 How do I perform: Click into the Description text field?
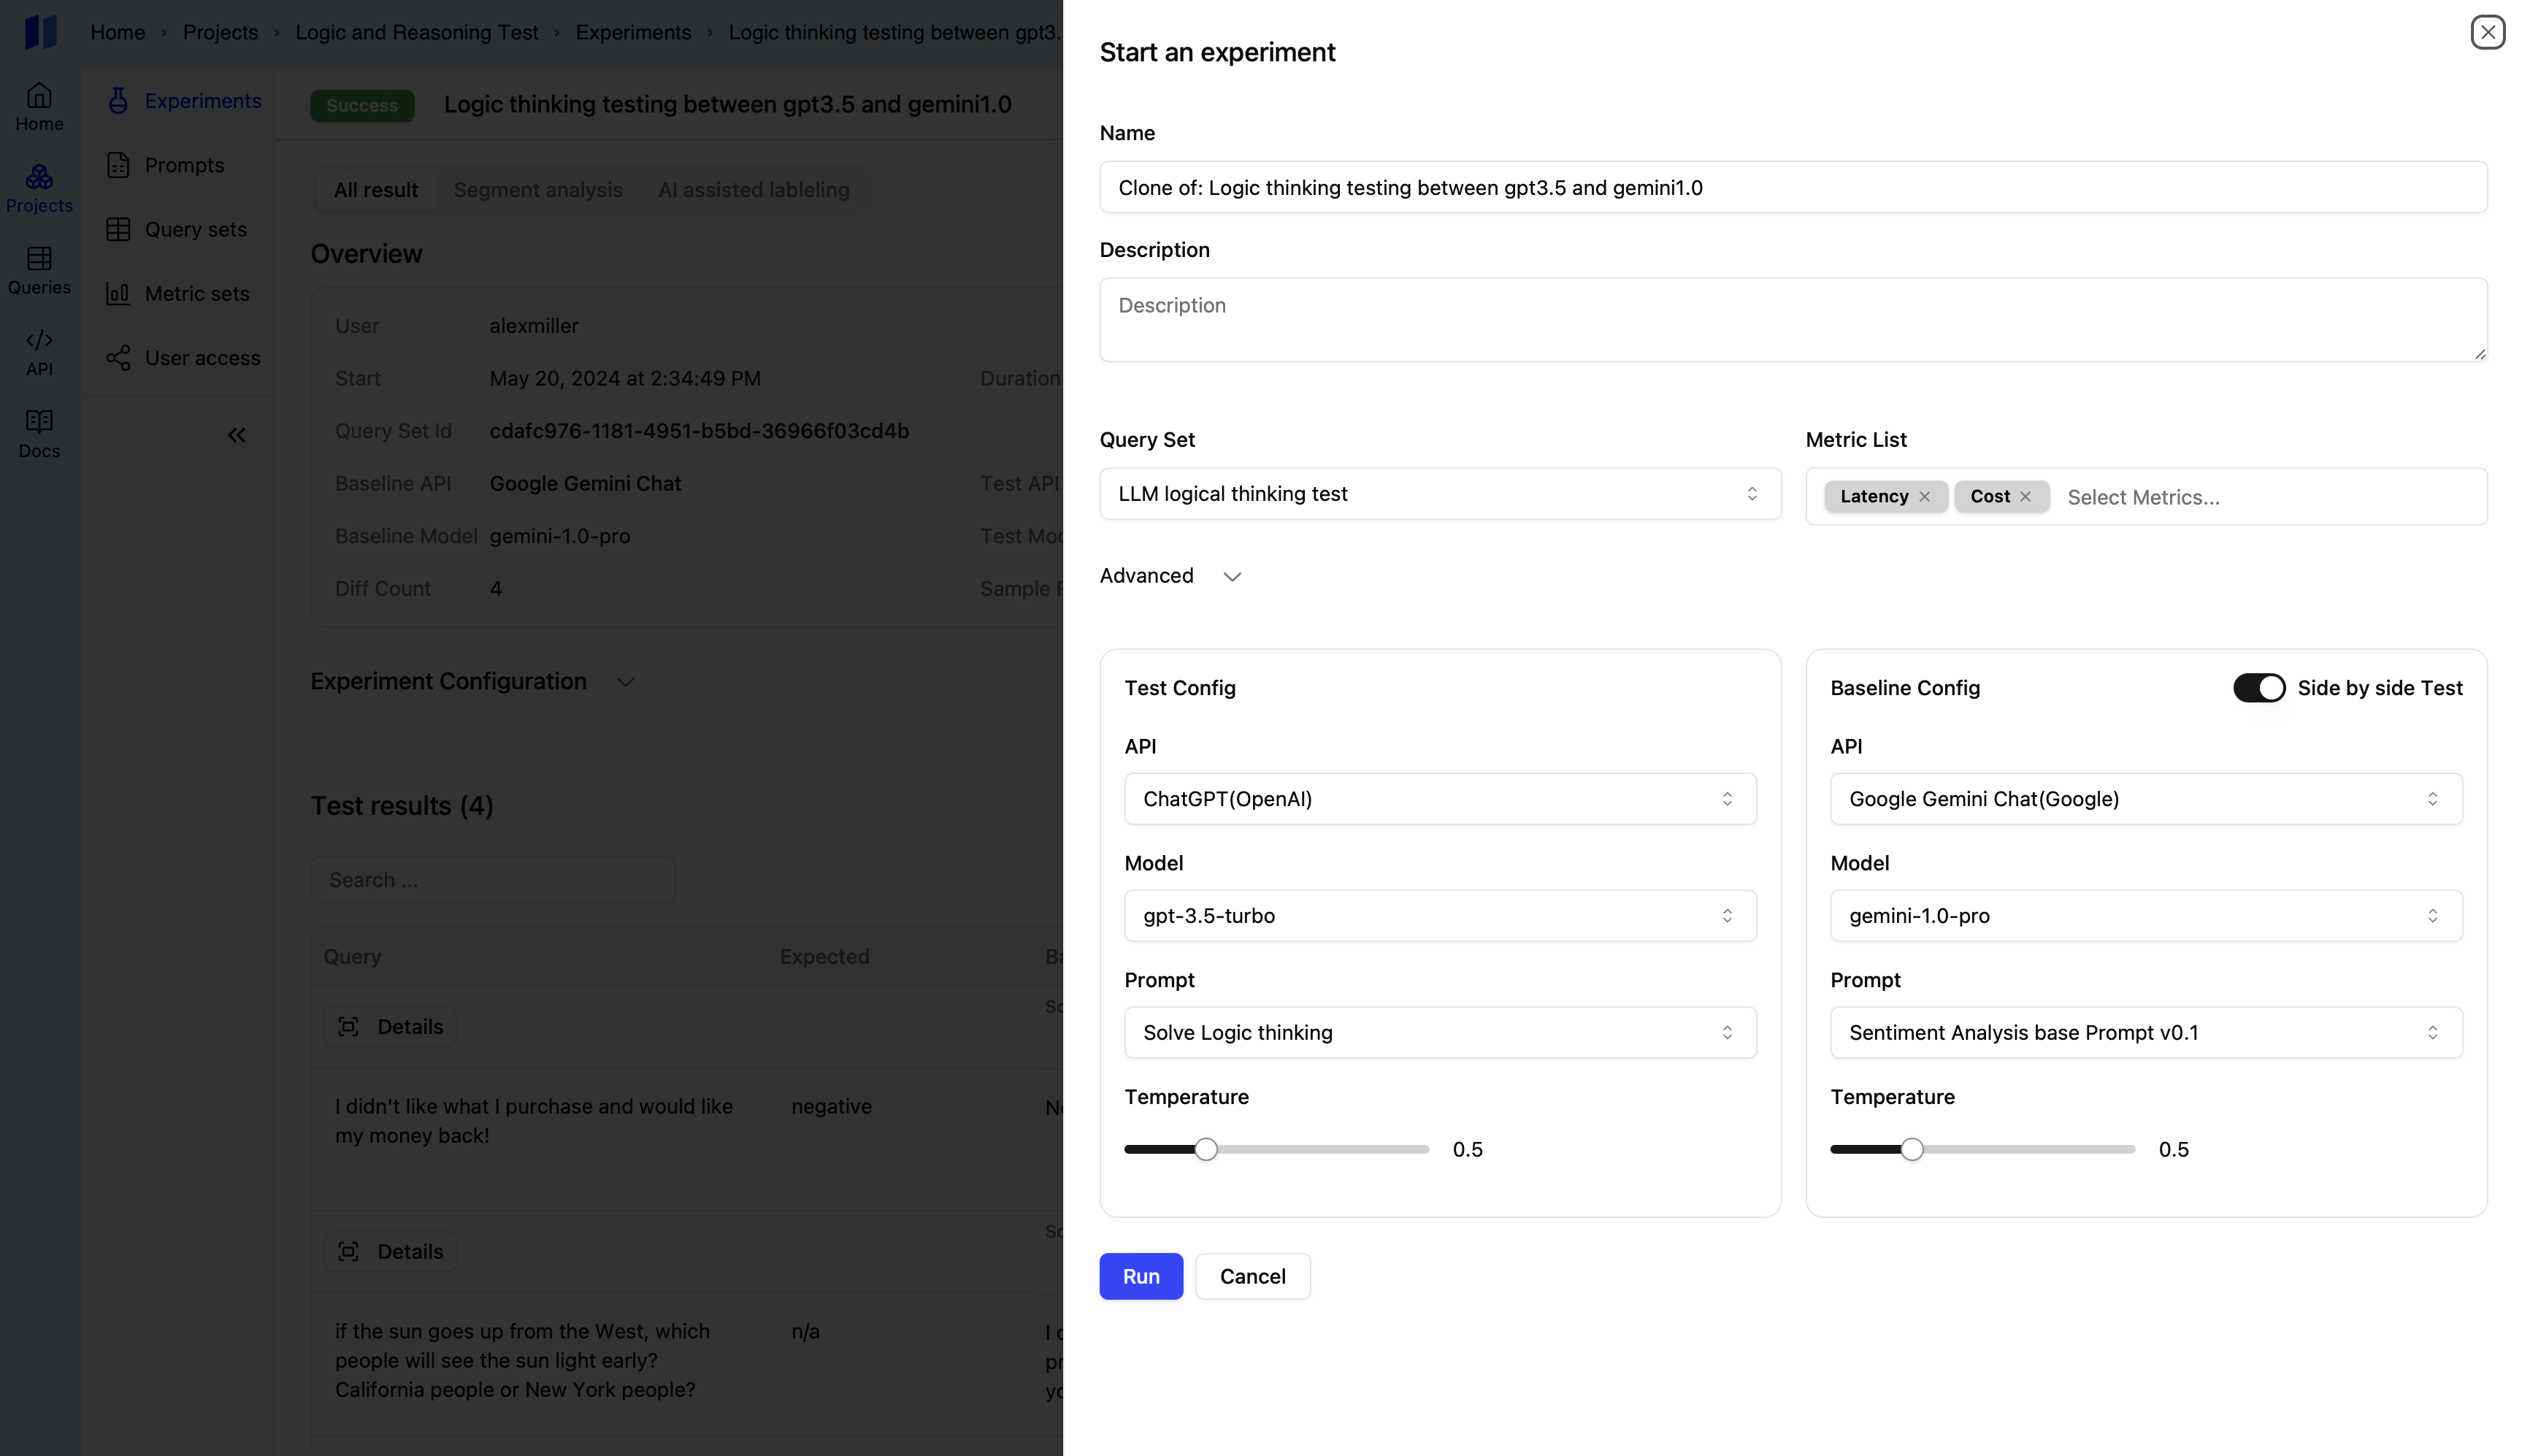[x=1792, y=320]
